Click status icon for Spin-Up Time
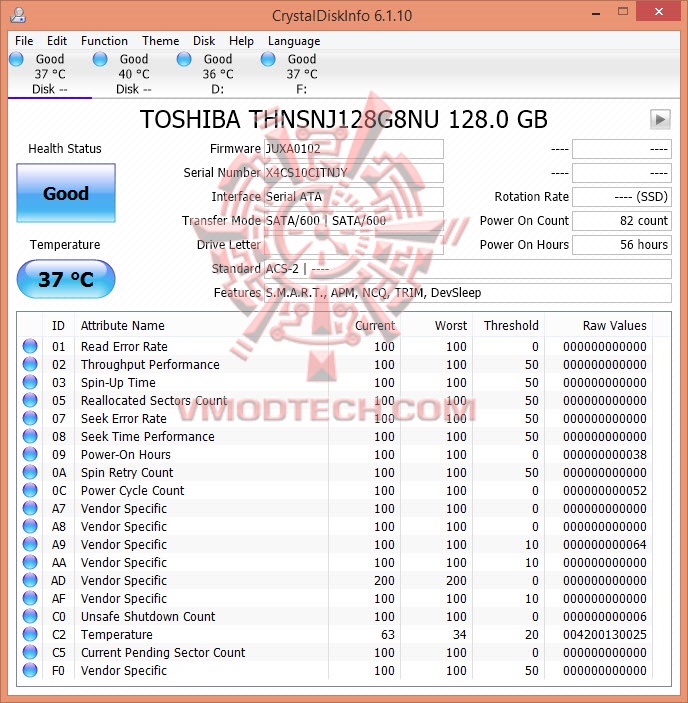The height and width of the screenshot is (703, 688). (x=30, y=382)
